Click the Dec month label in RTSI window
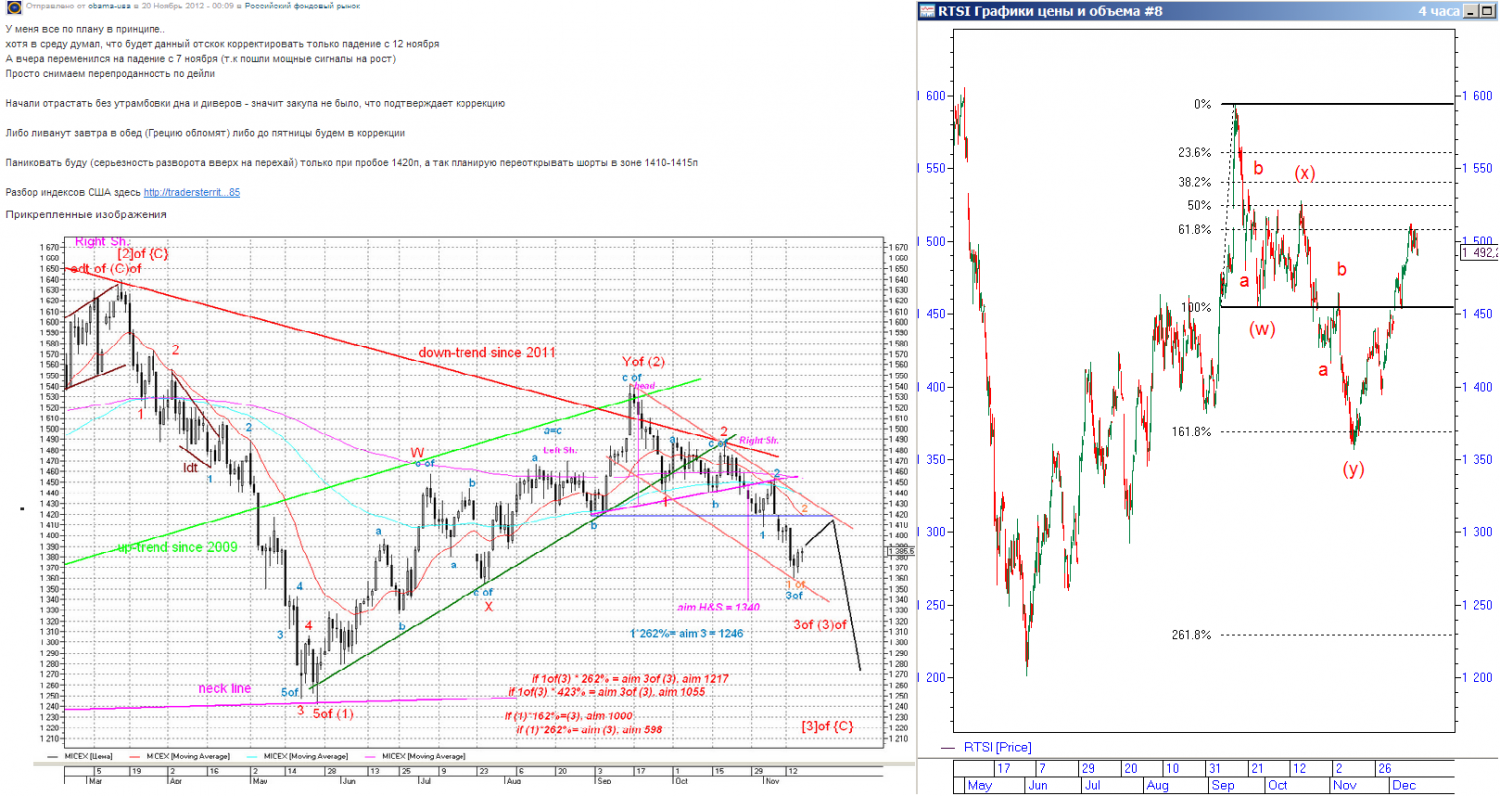Viewport: 1500px width, 796px height. point(1403,786)
